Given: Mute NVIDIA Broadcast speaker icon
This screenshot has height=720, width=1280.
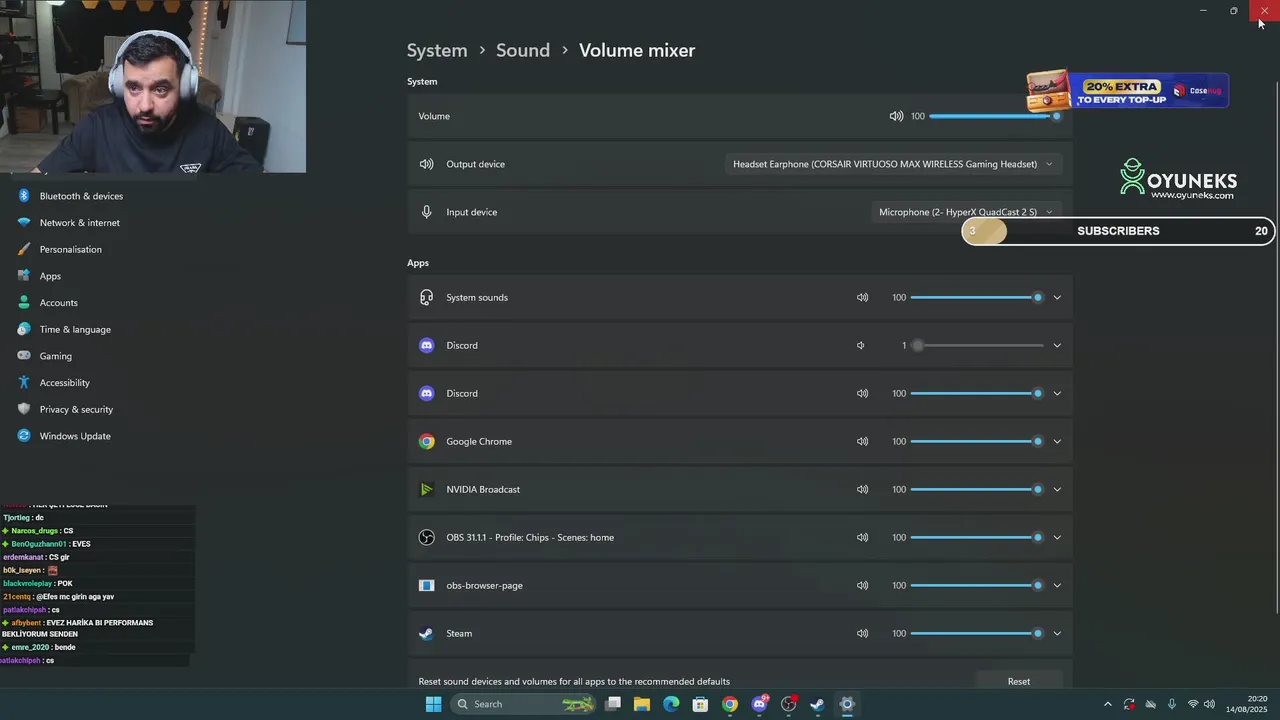Looking at the screenshot, I should pyautogui.click(x=862, y=489).
